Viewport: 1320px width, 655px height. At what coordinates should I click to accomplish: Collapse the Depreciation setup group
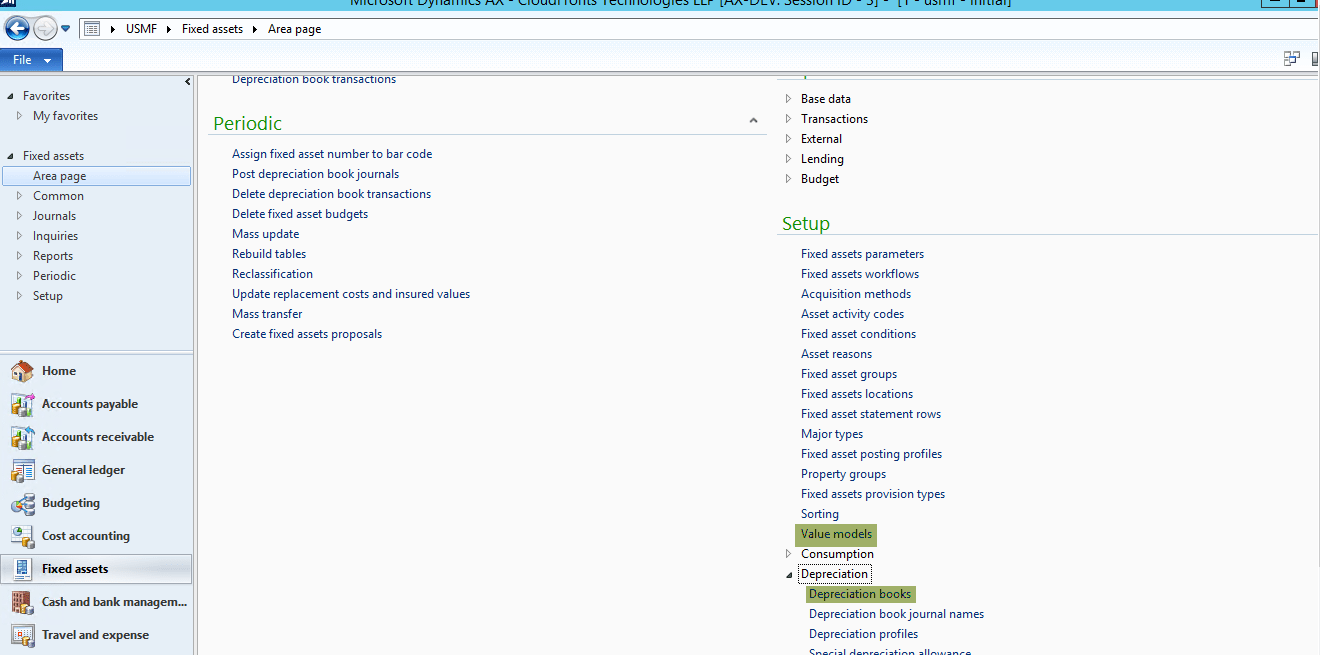(x=788, y=574)
